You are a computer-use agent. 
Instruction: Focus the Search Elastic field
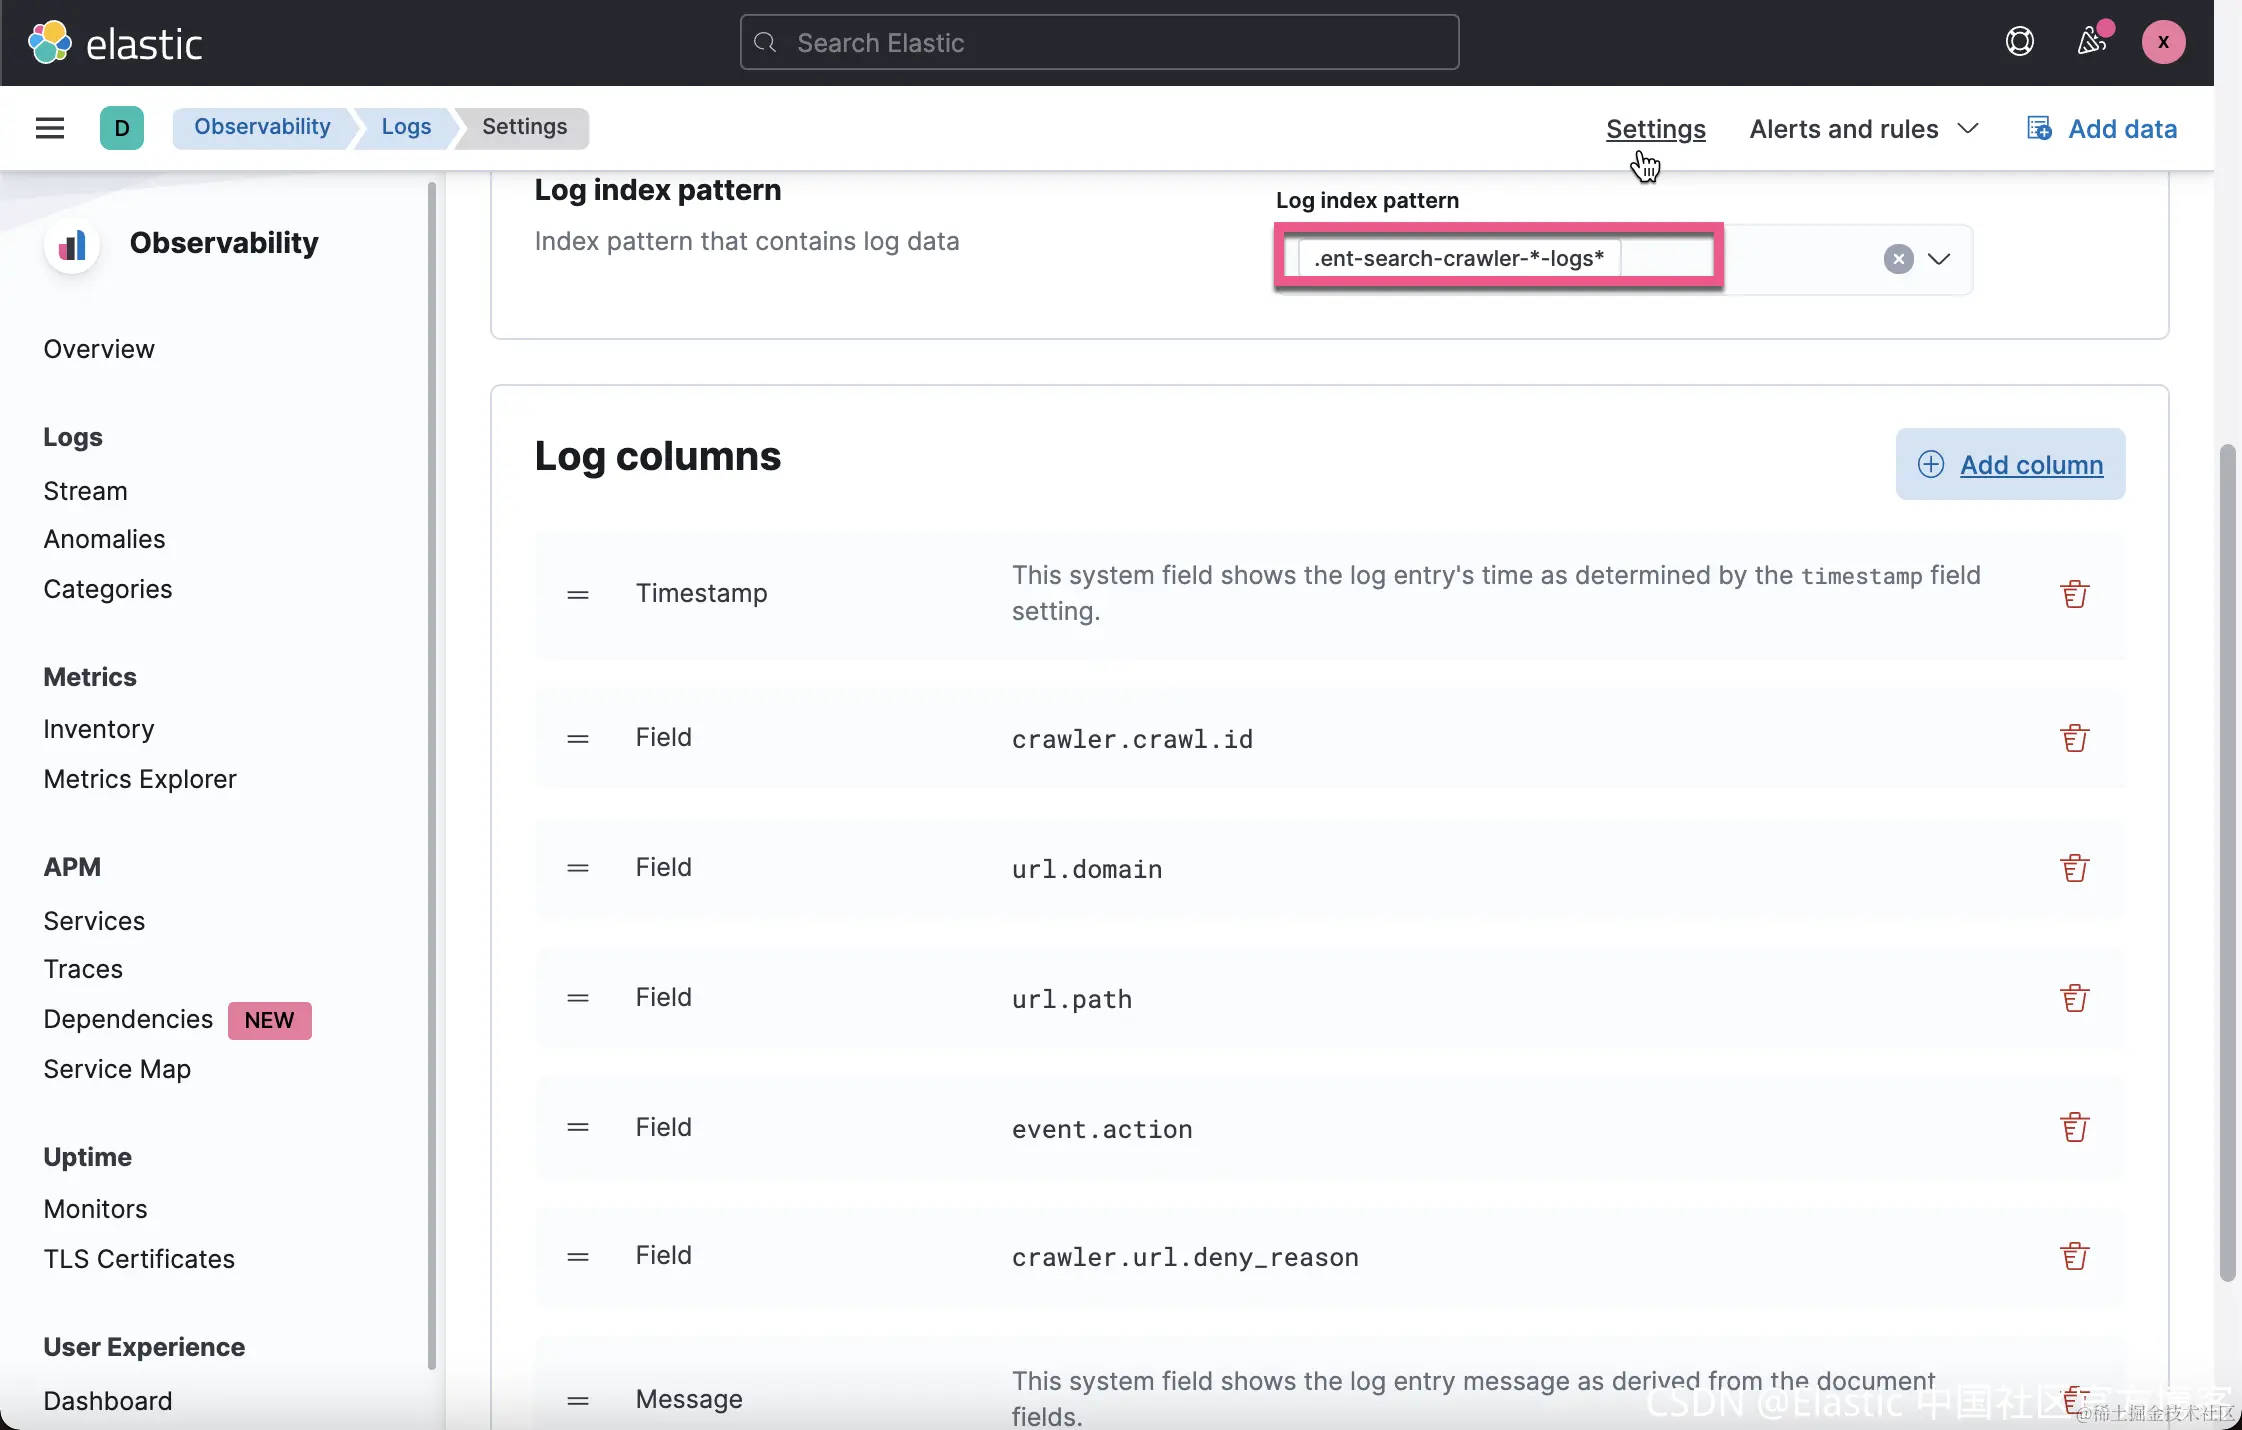1099,42
